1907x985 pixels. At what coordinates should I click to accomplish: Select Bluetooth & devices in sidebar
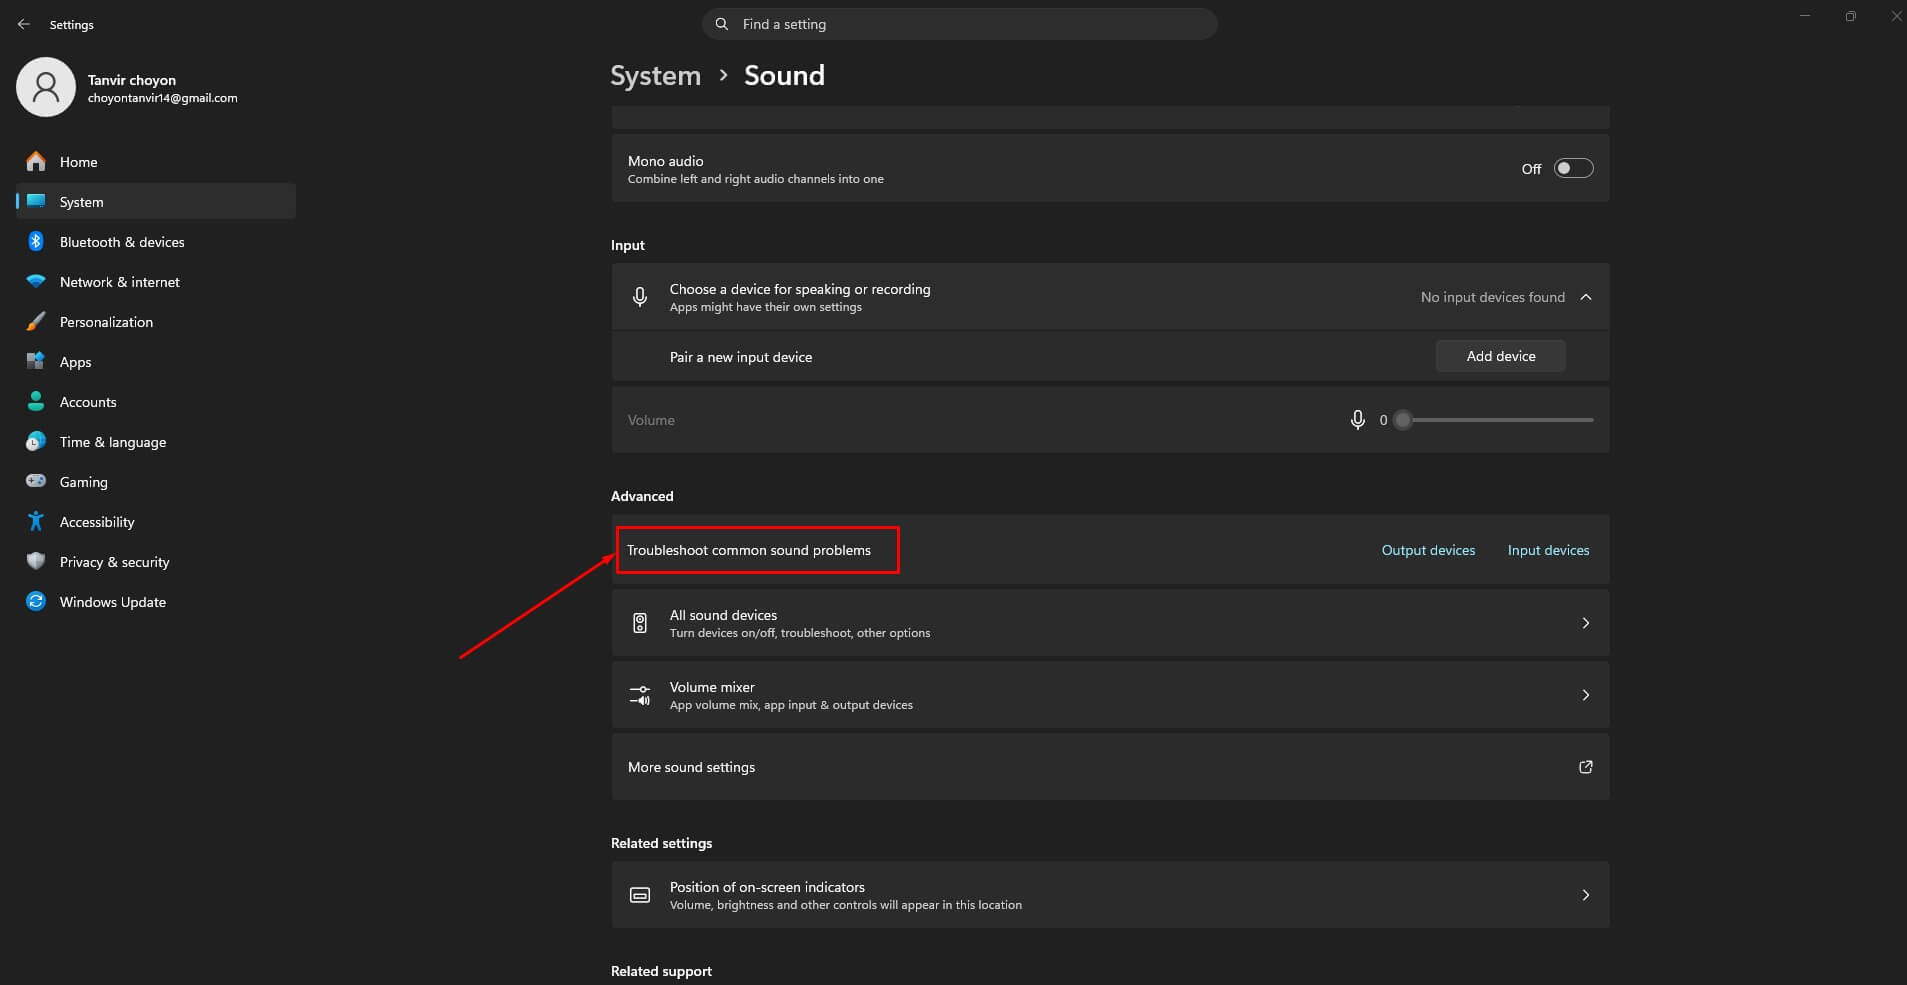pos(156,241)
